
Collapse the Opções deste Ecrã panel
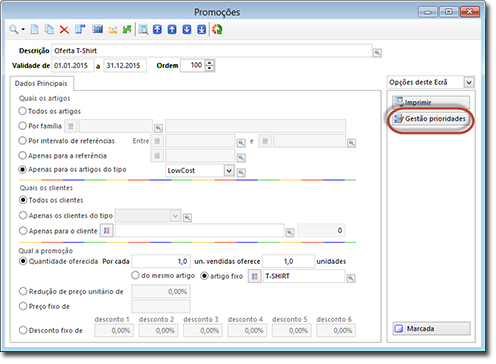pos(469,82)
